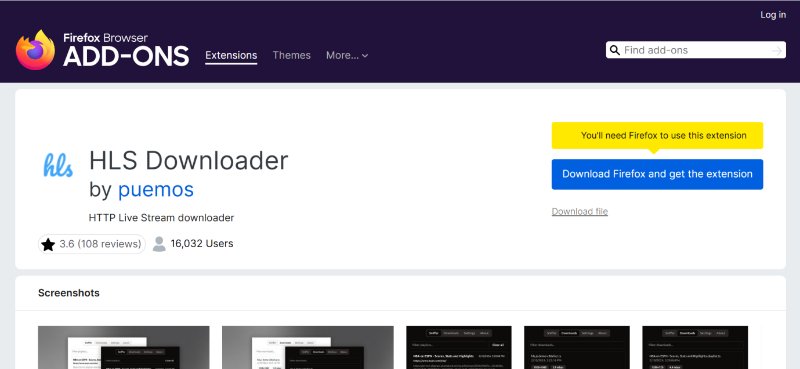Viewport: 800px width, 369px height.
Task: Open the Themes tab
Action: tap(291, 55)
